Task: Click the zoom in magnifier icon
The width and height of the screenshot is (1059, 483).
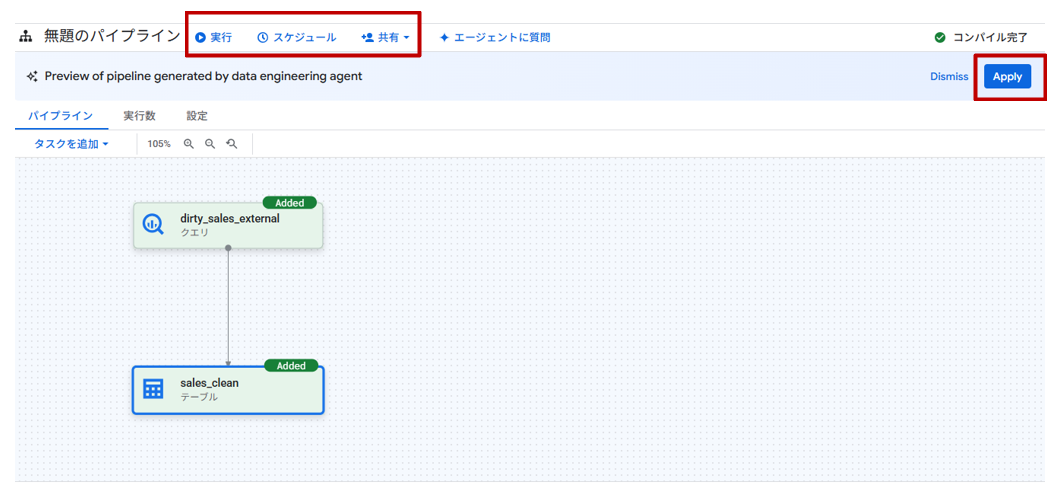Action: (x=188, y=144)
